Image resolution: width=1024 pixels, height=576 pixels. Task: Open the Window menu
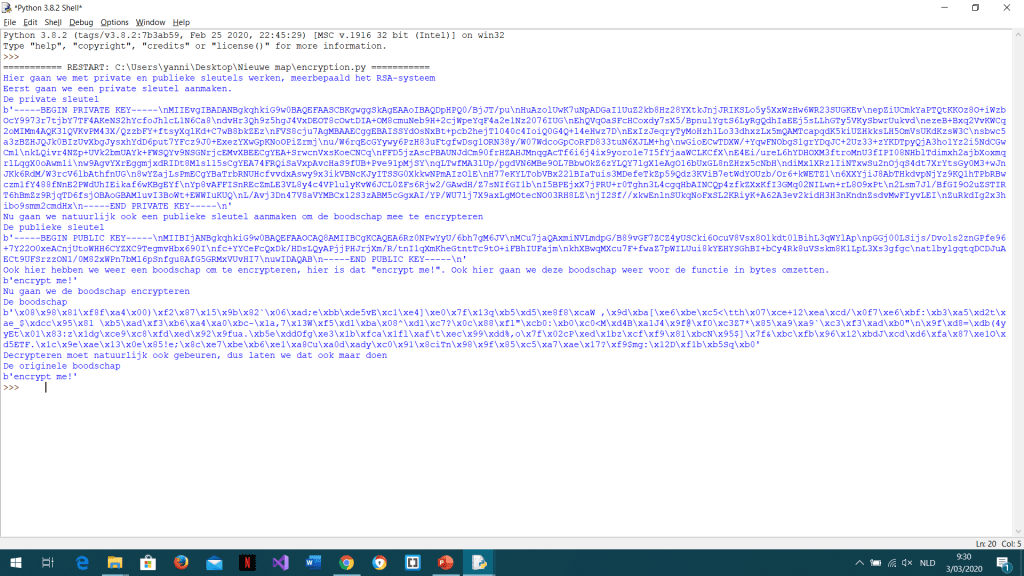150,22
